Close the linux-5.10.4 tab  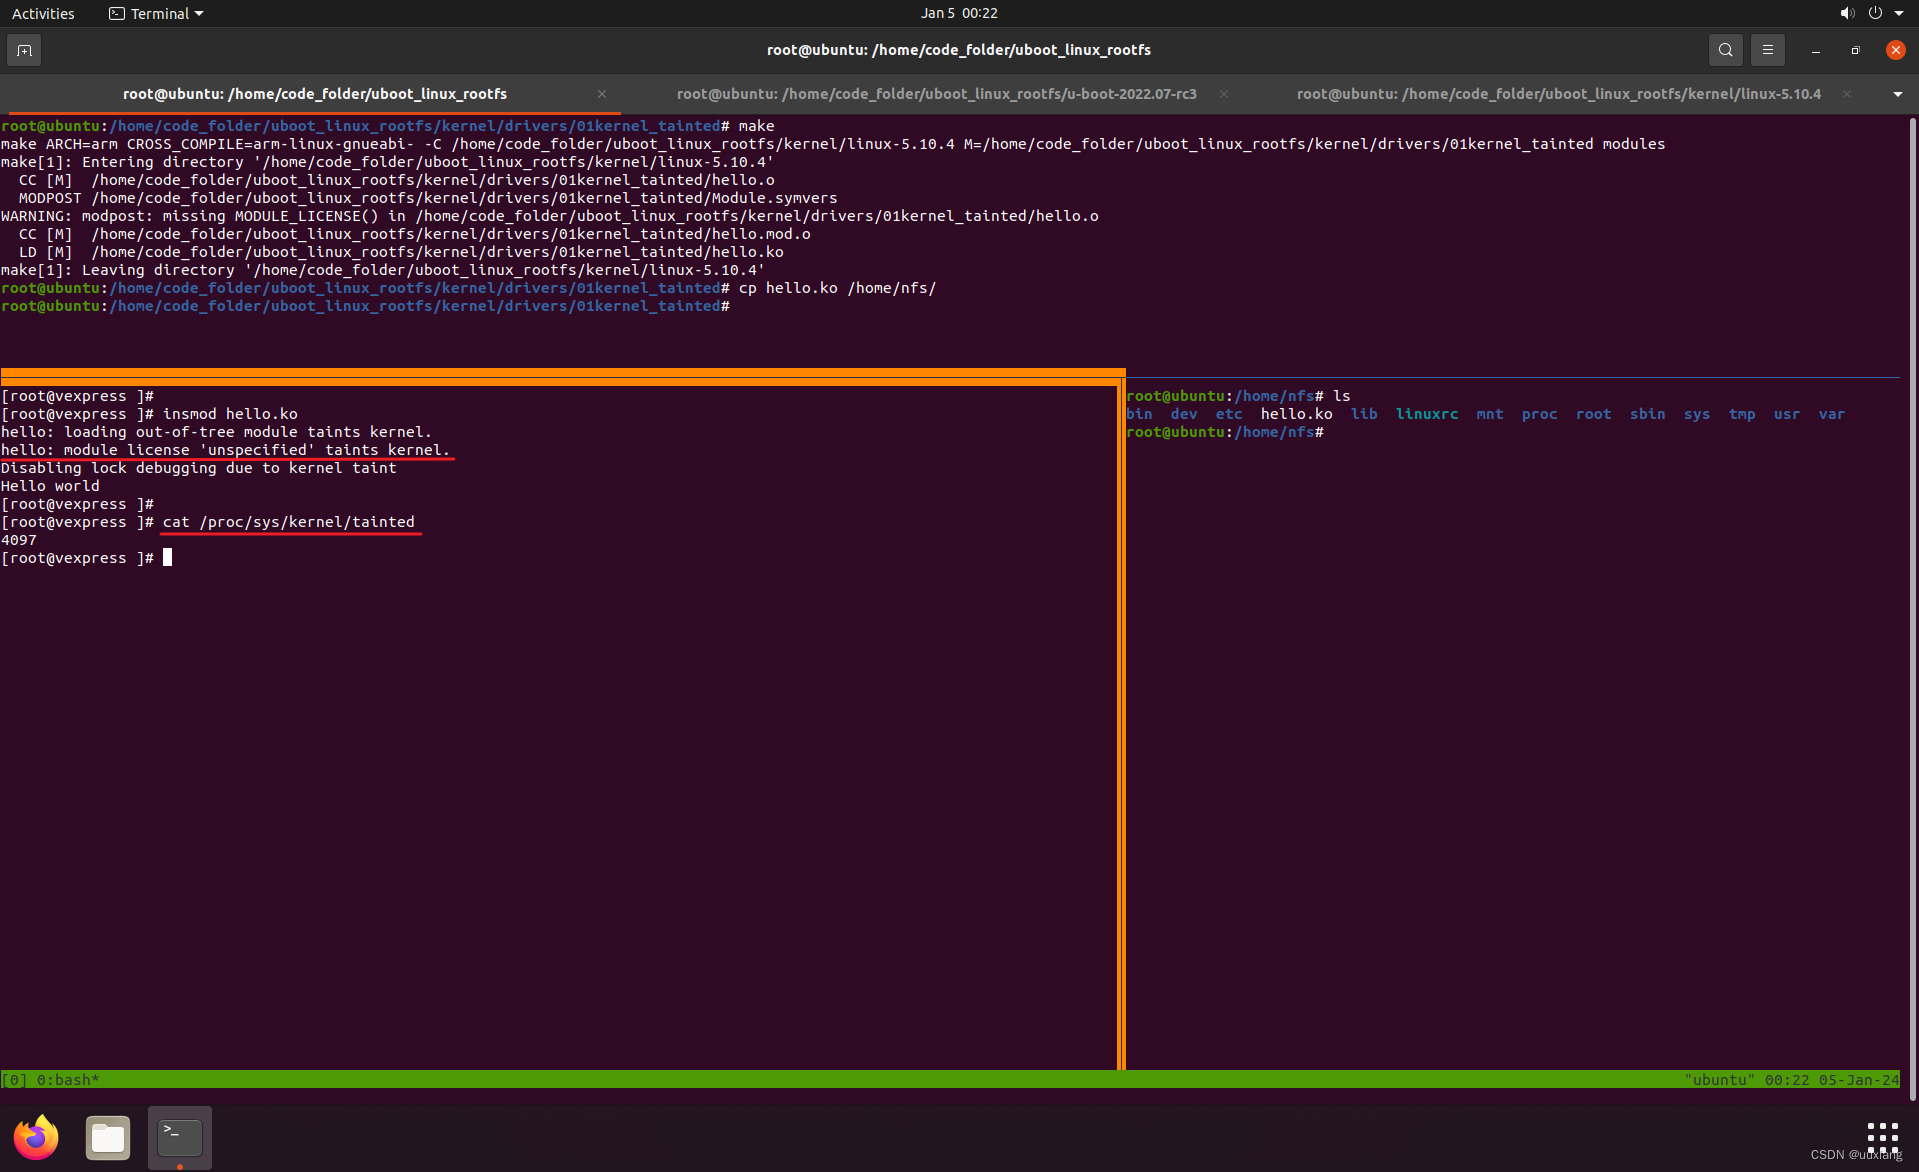1847,94
